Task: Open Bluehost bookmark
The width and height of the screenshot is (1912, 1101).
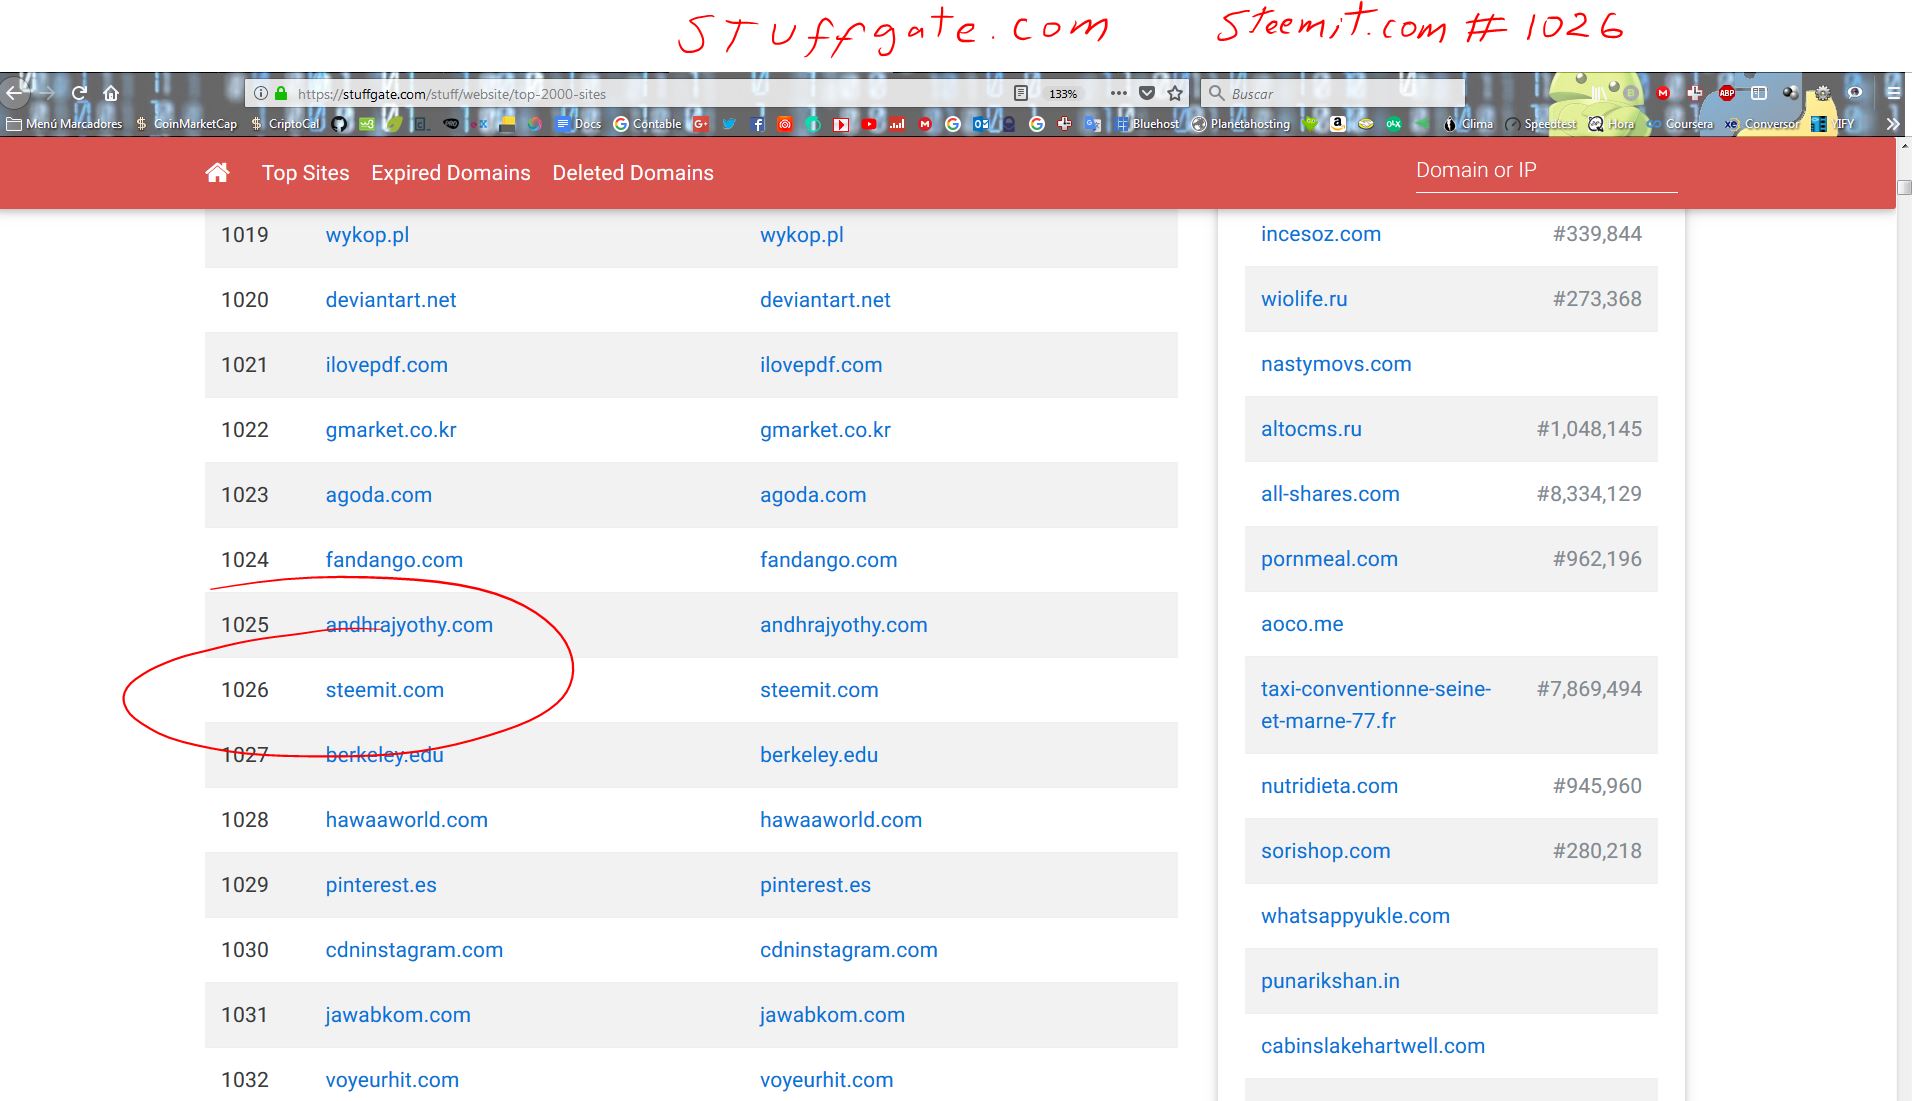Action: 1147,124
